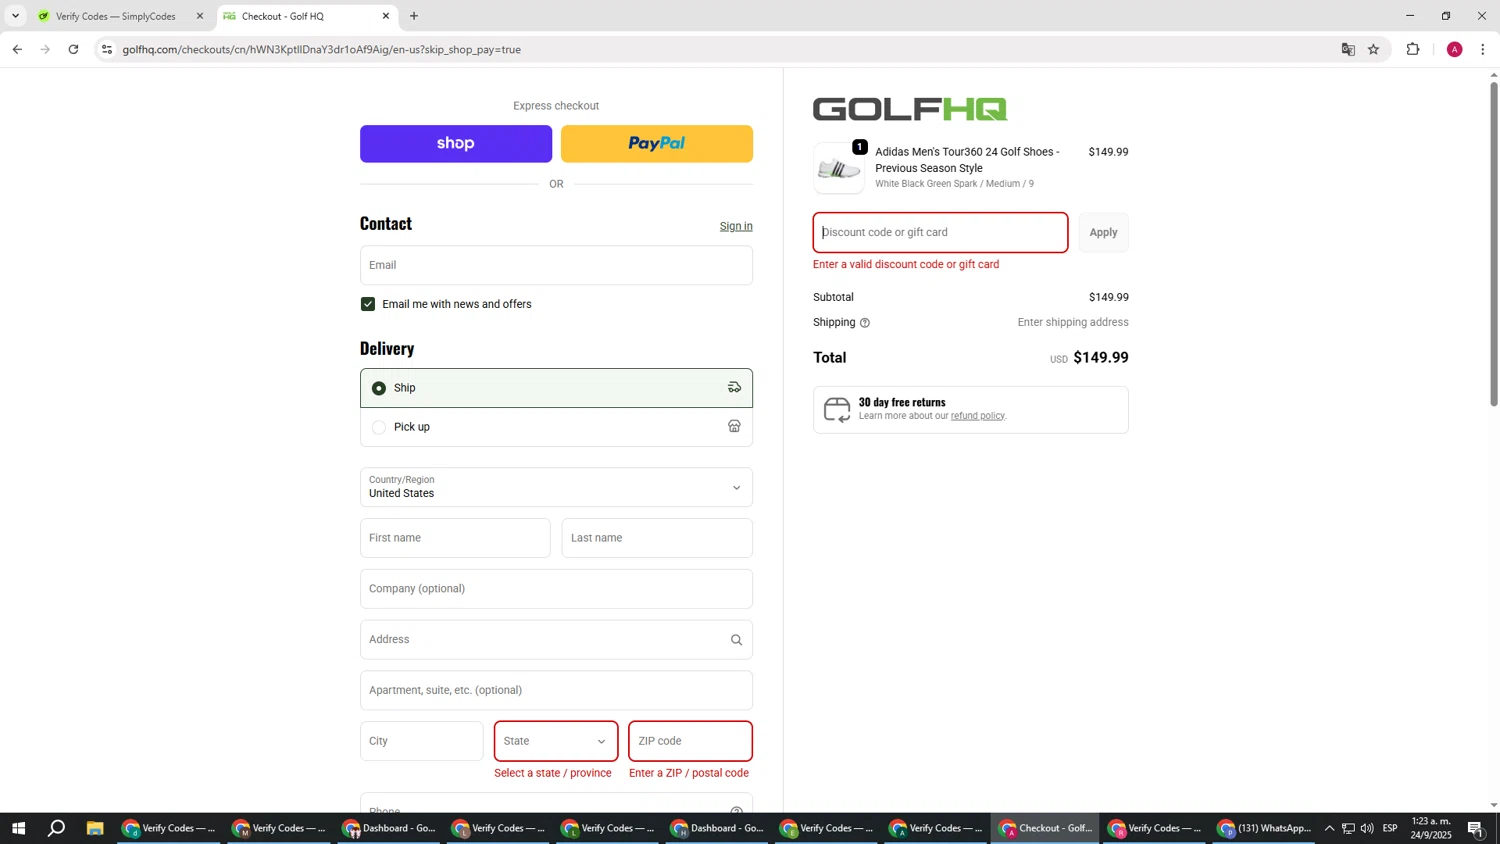This screenshot has height=844, width=1500.
Task: Switch to the WhatsApp taskbar window
Action: 1264,828
